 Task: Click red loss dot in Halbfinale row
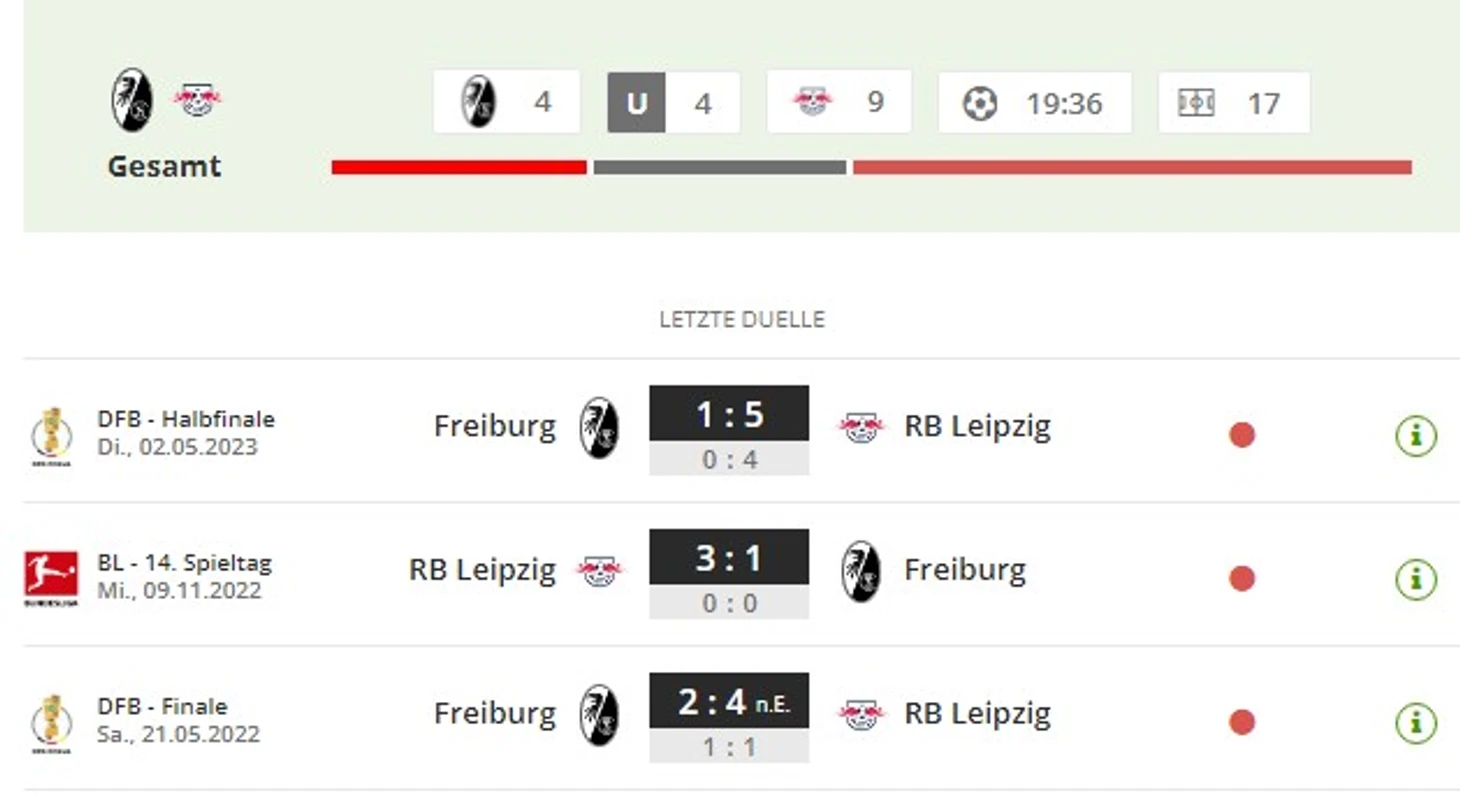1242,435
